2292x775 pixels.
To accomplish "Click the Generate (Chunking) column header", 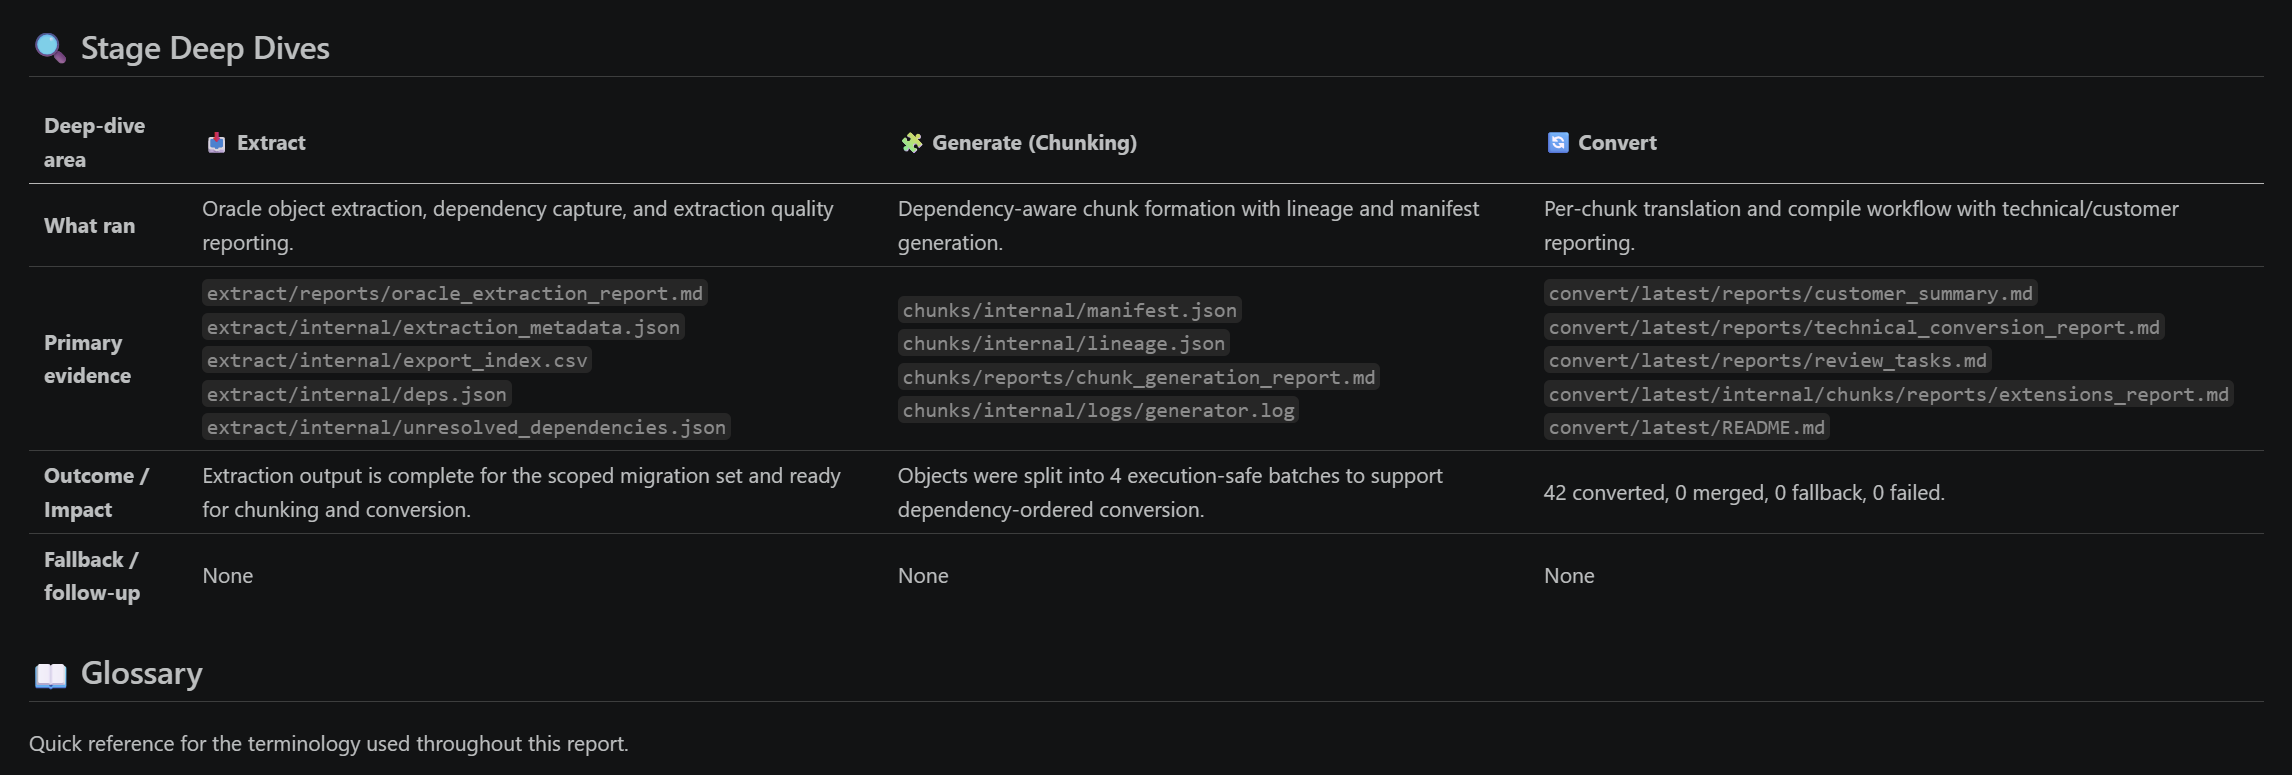I will pyautogui.click(x=1034, y=143).
